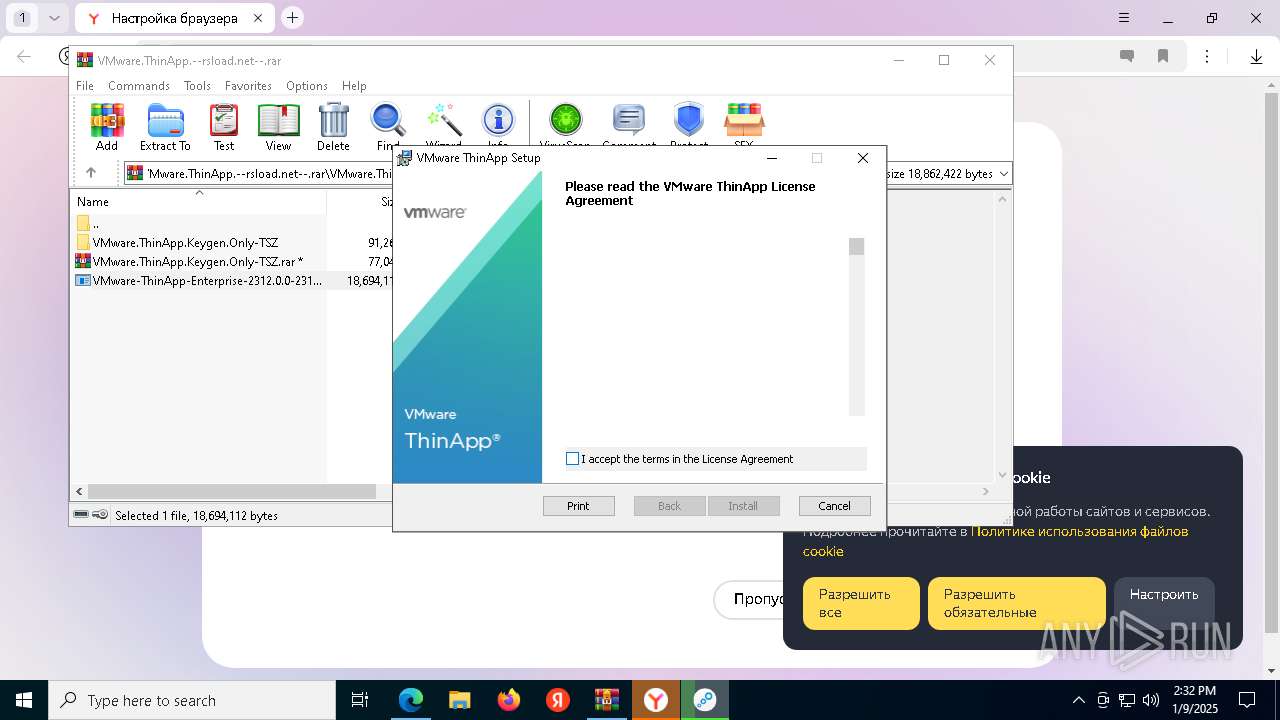This screenshot has width=1280, height=720.
Task: Select the Настройка браузера tab
Action: (x=174, y=18)
